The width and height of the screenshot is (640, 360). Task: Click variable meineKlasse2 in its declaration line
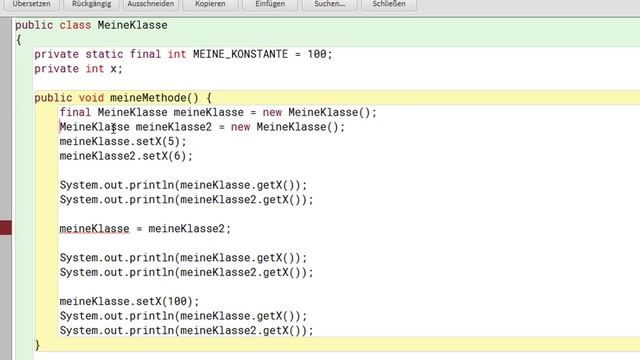pos(173,127)
